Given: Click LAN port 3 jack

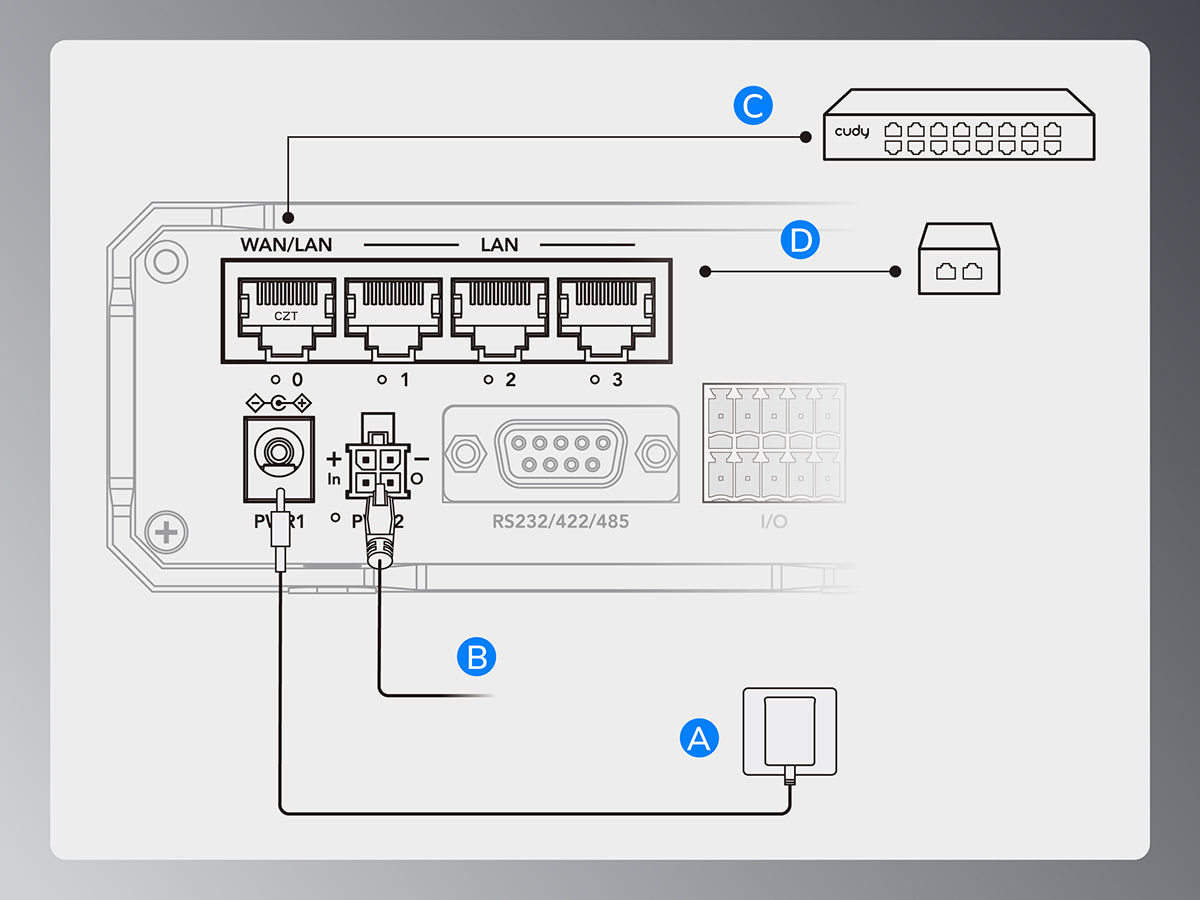Looking at the screenshot, I should [606, 312].
